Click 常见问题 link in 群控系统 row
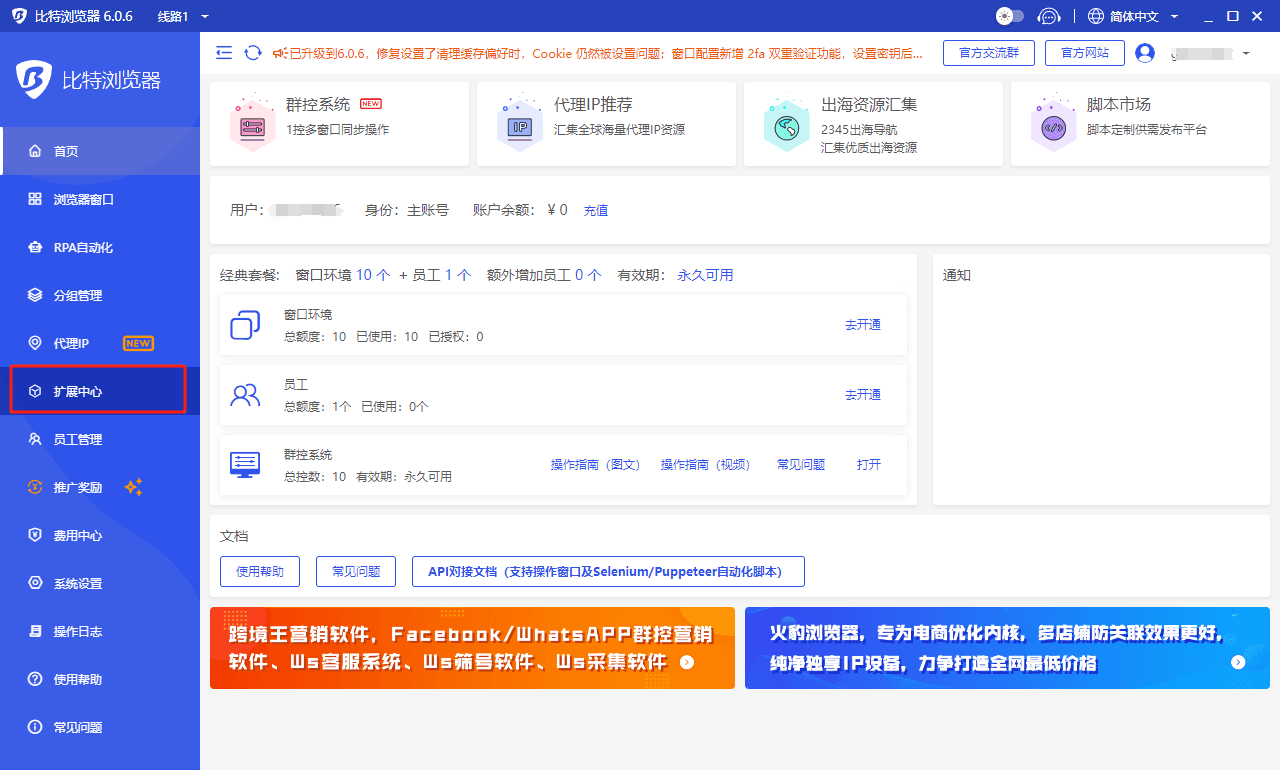 tap(801, 464)
